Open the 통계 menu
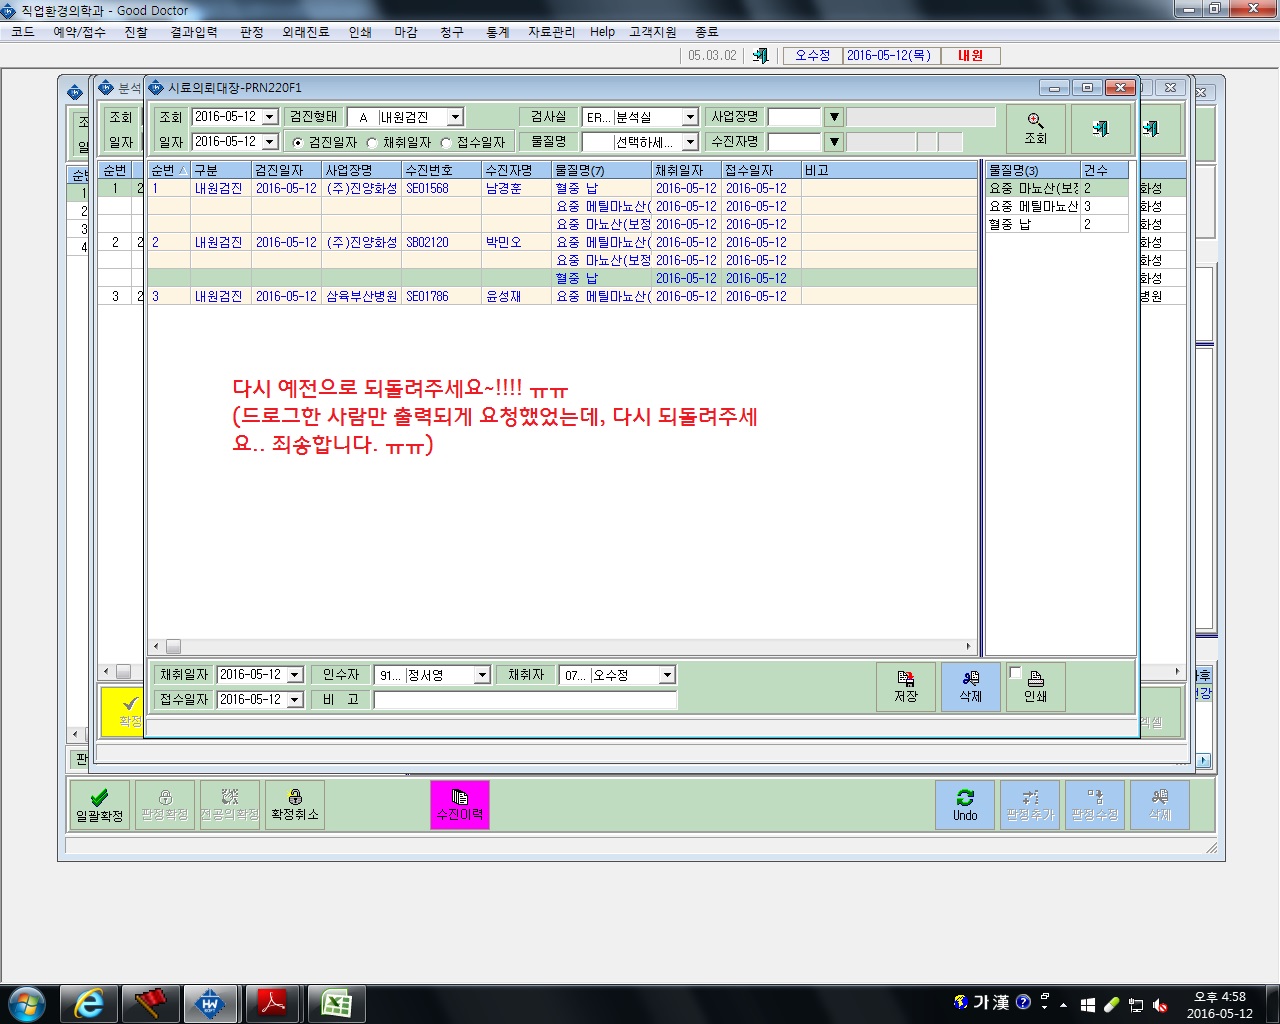Viewport: 1280px width, 1024px height. 498,32
